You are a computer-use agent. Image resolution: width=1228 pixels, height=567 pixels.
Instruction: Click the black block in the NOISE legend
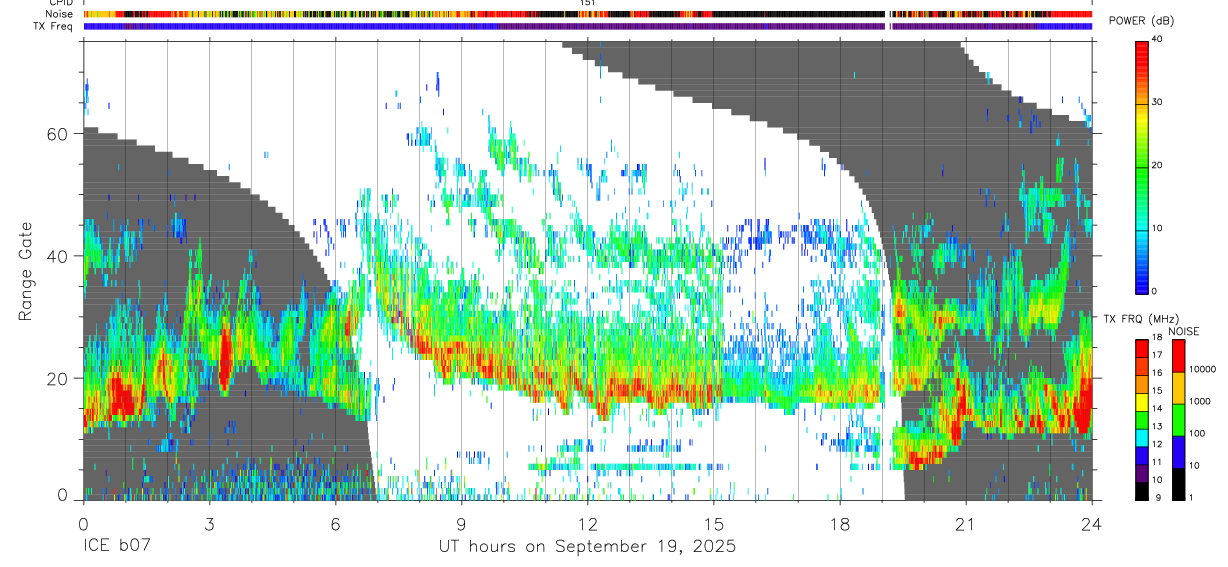coord(1178,484)
